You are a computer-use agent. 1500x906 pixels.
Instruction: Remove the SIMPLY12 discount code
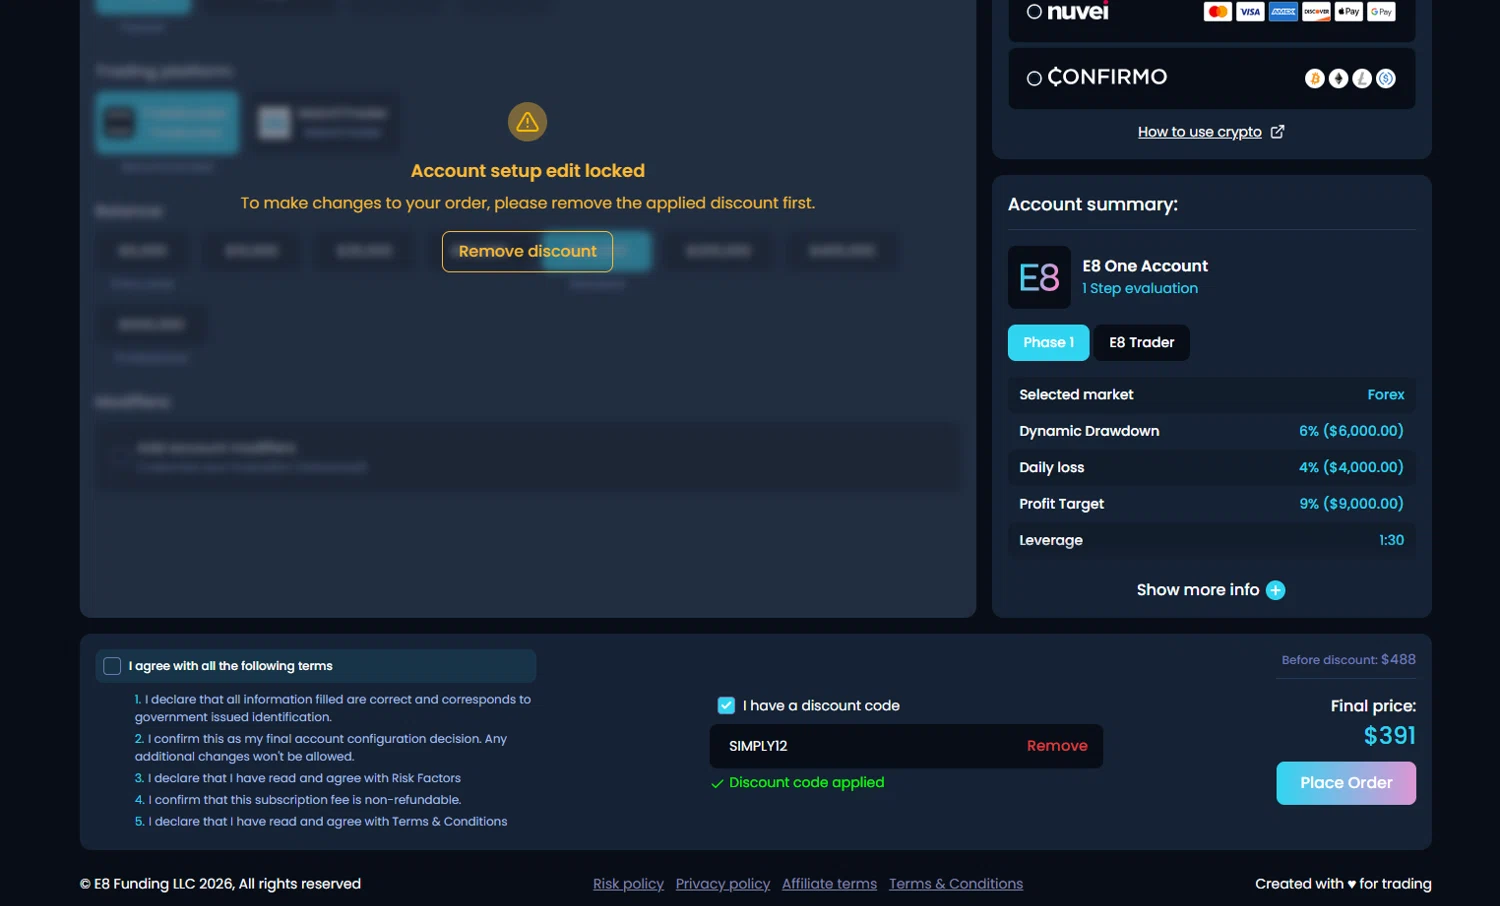pyautogui.click(x=1057, y=746)
